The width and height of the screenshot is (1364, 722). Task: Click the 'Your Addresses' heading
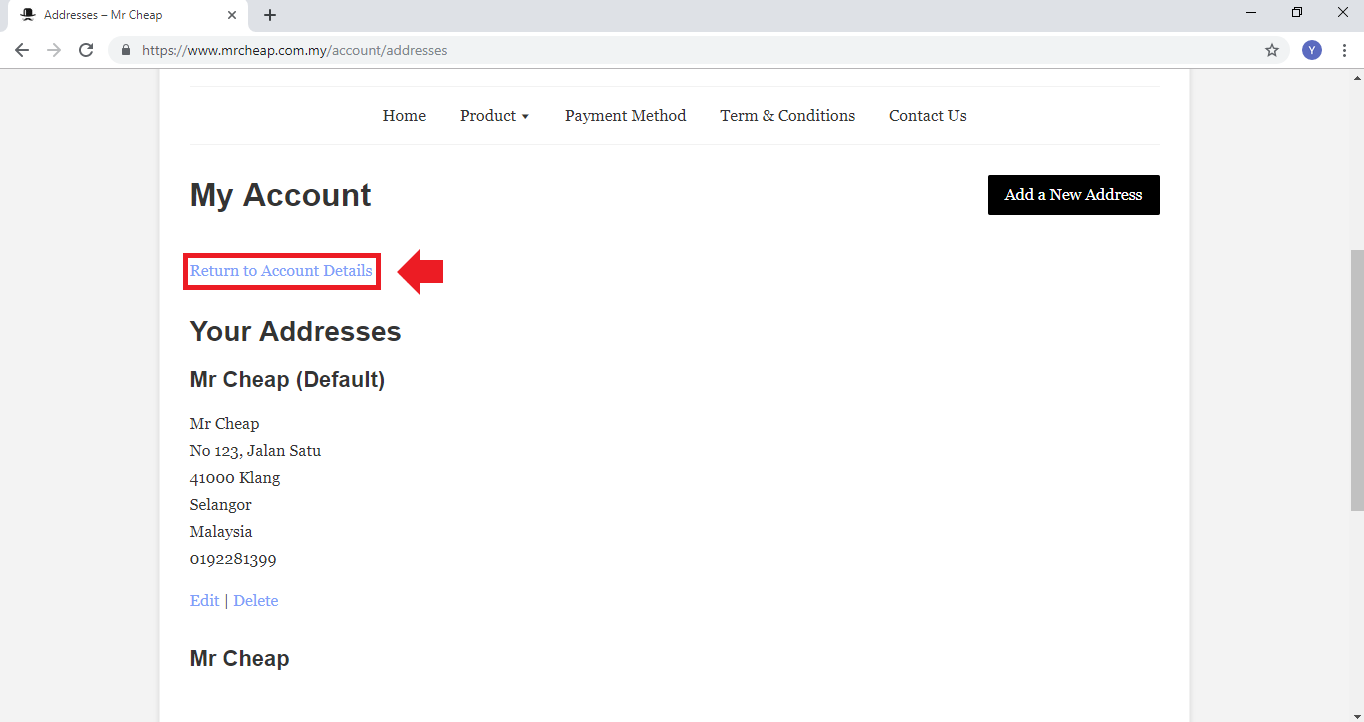click(295, 332)
